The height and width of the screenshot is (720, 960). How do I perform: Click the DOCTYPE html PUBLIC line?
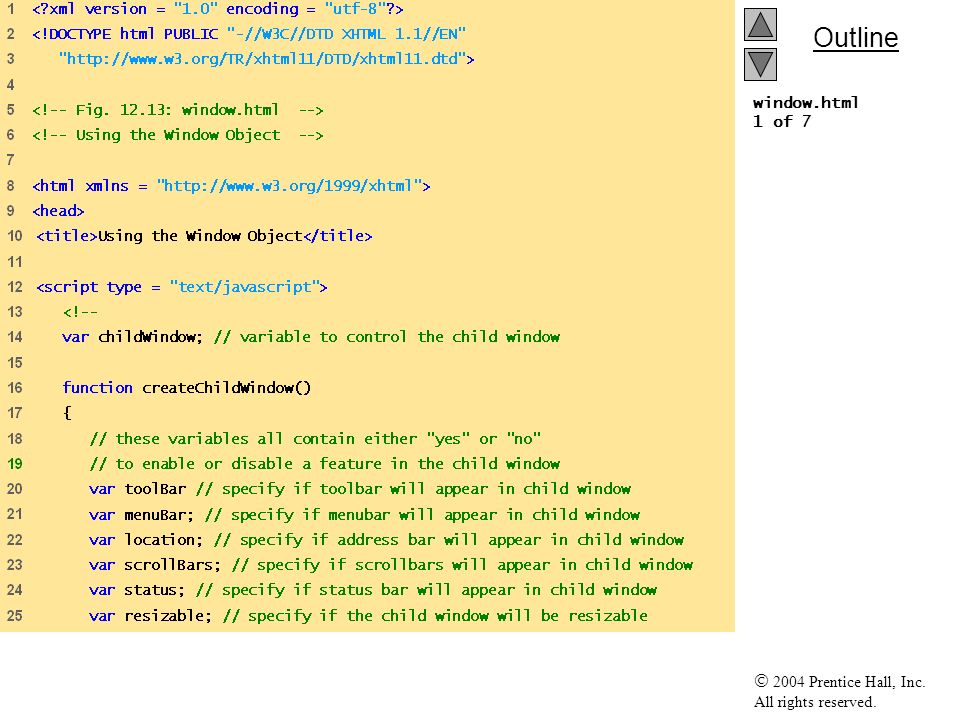tap(249, 34)
